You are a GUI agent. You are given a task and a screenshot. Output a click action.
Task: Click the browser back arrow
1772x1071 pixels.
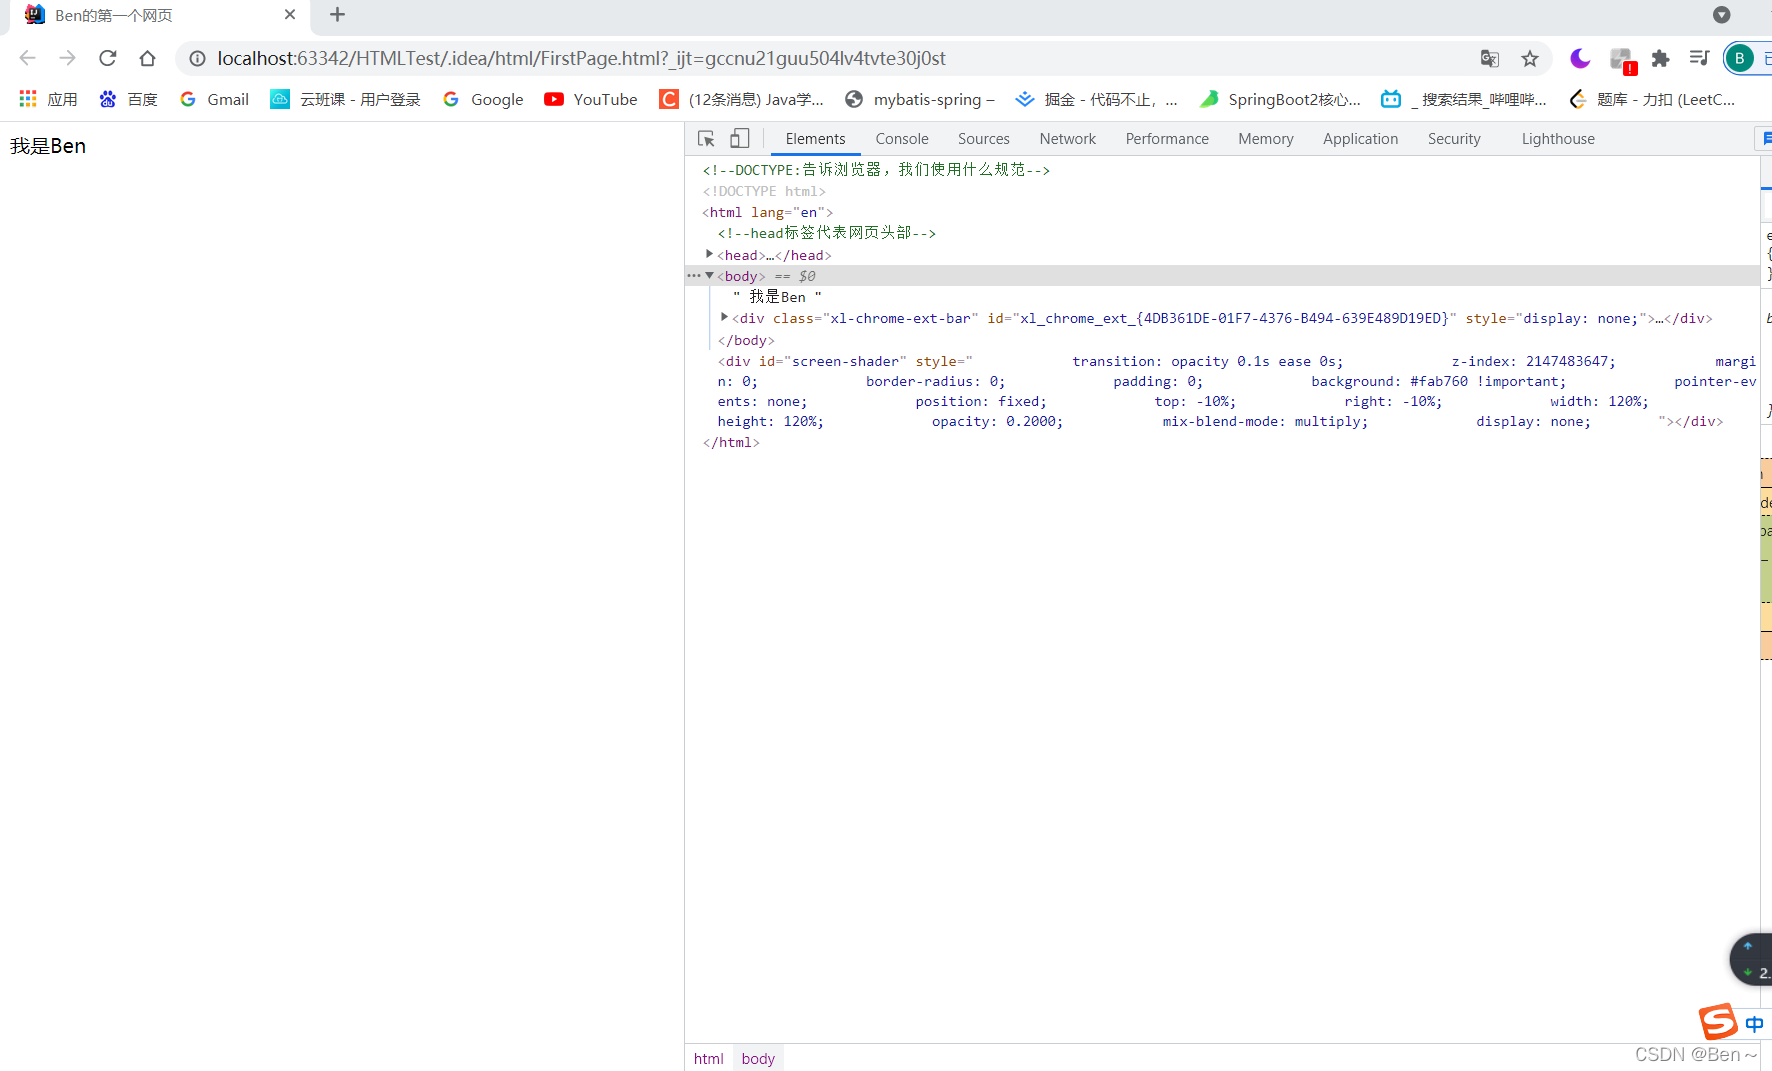point(27,58)
